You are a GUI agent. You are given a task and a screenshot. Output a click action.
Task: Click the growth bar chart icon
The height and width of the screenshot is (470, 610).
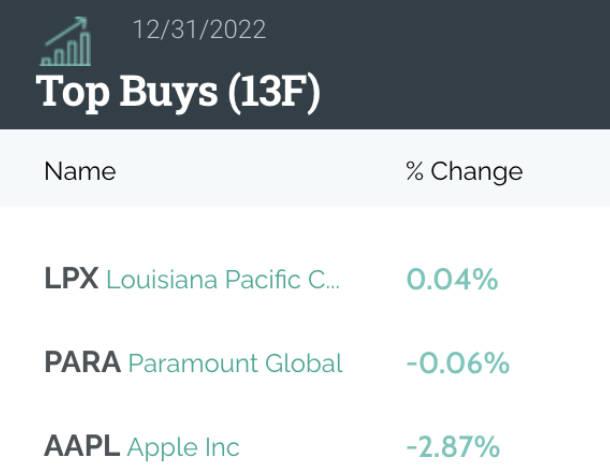(66, 50)
